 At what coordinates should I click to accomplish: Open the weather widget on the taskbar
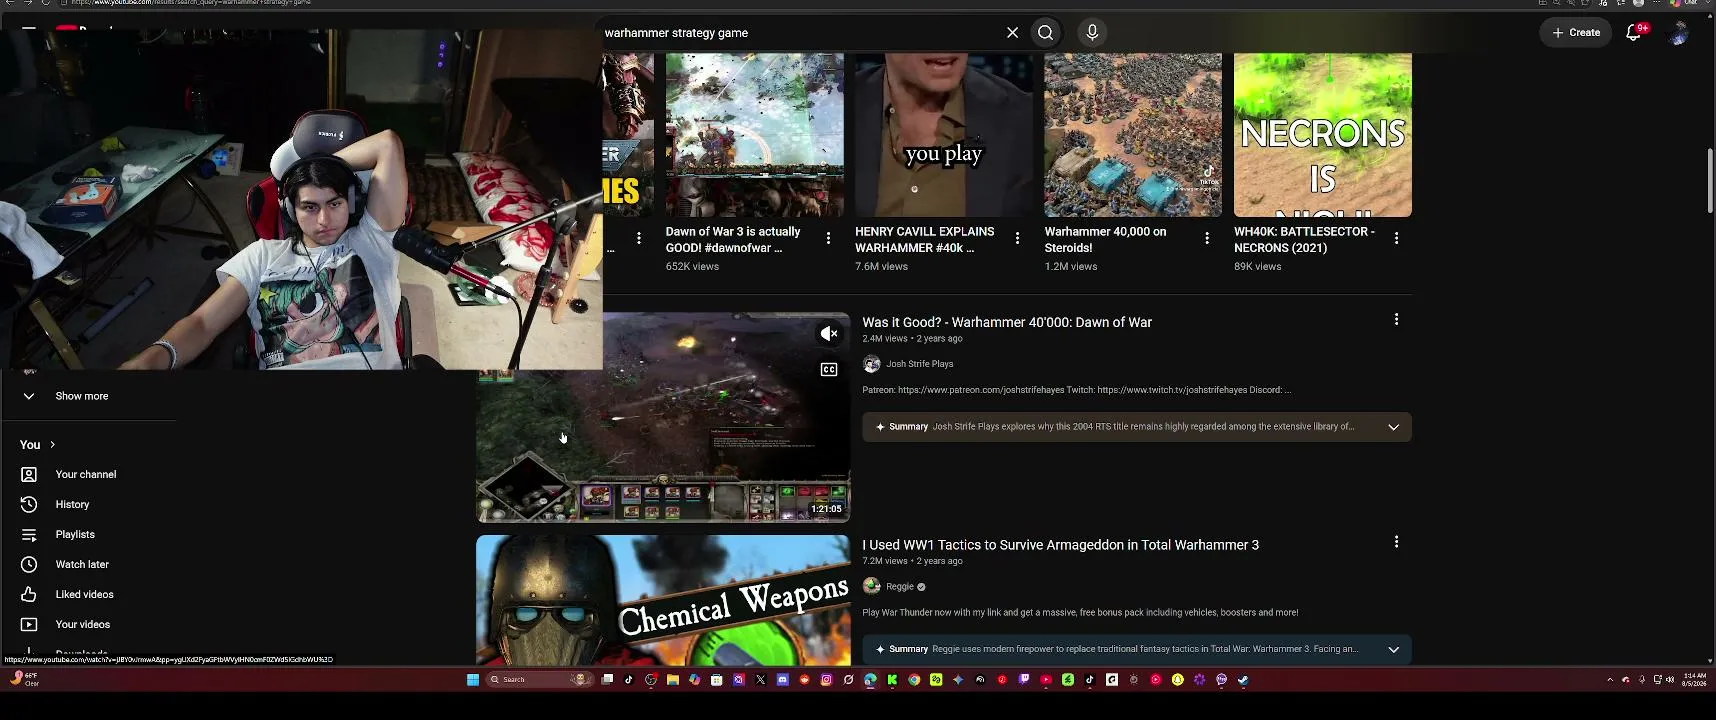[x=23, y=680]
